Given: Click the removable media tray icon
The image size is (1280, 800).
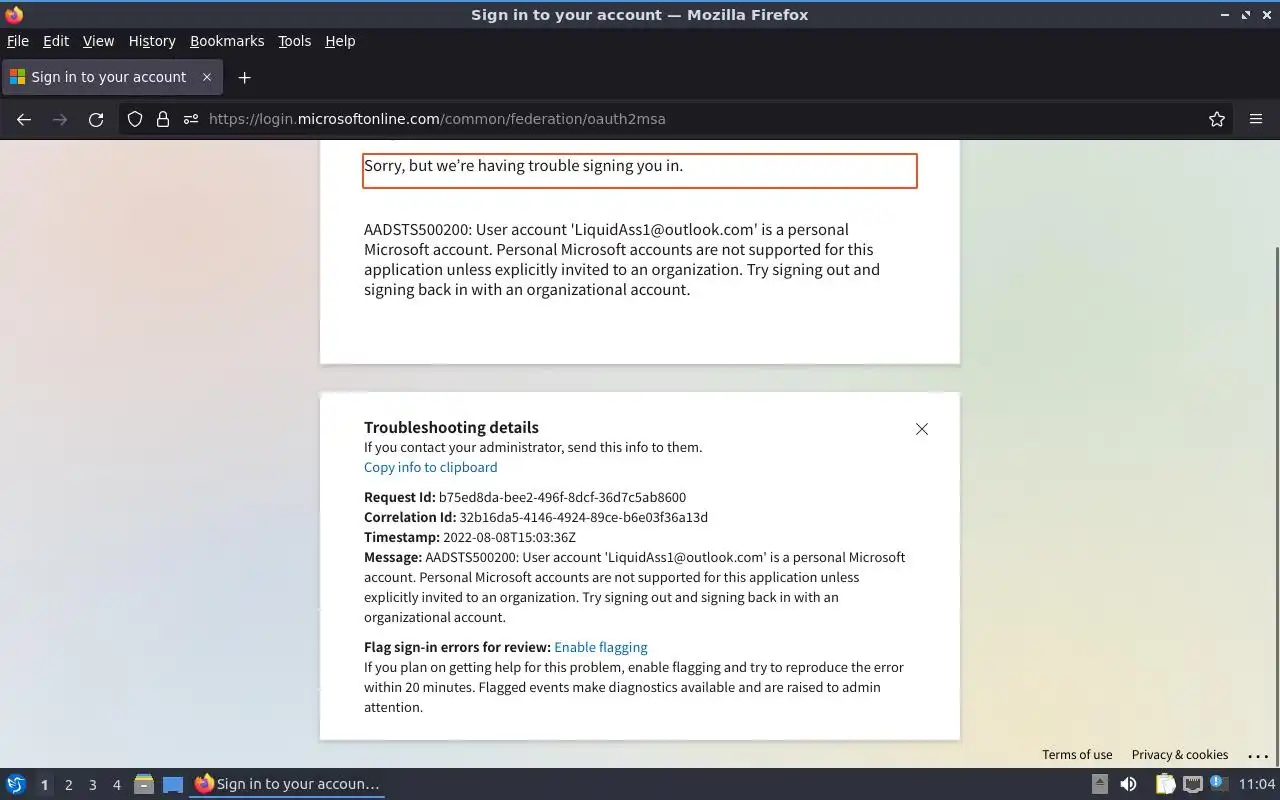Looking at the screenshot, I should point(1099,784).
